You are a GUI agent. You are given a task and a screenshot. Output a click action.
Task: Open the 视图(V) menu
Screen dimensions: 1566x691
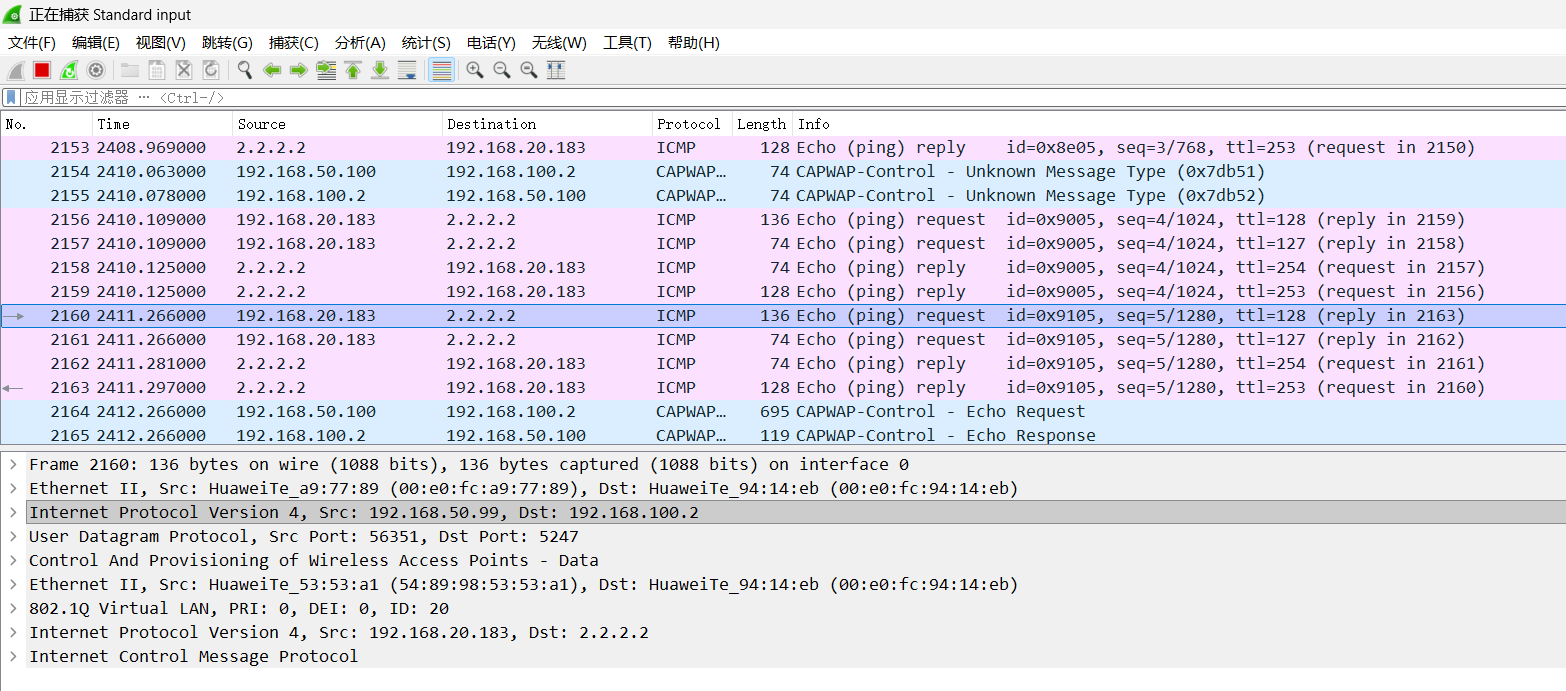[161, 43]
